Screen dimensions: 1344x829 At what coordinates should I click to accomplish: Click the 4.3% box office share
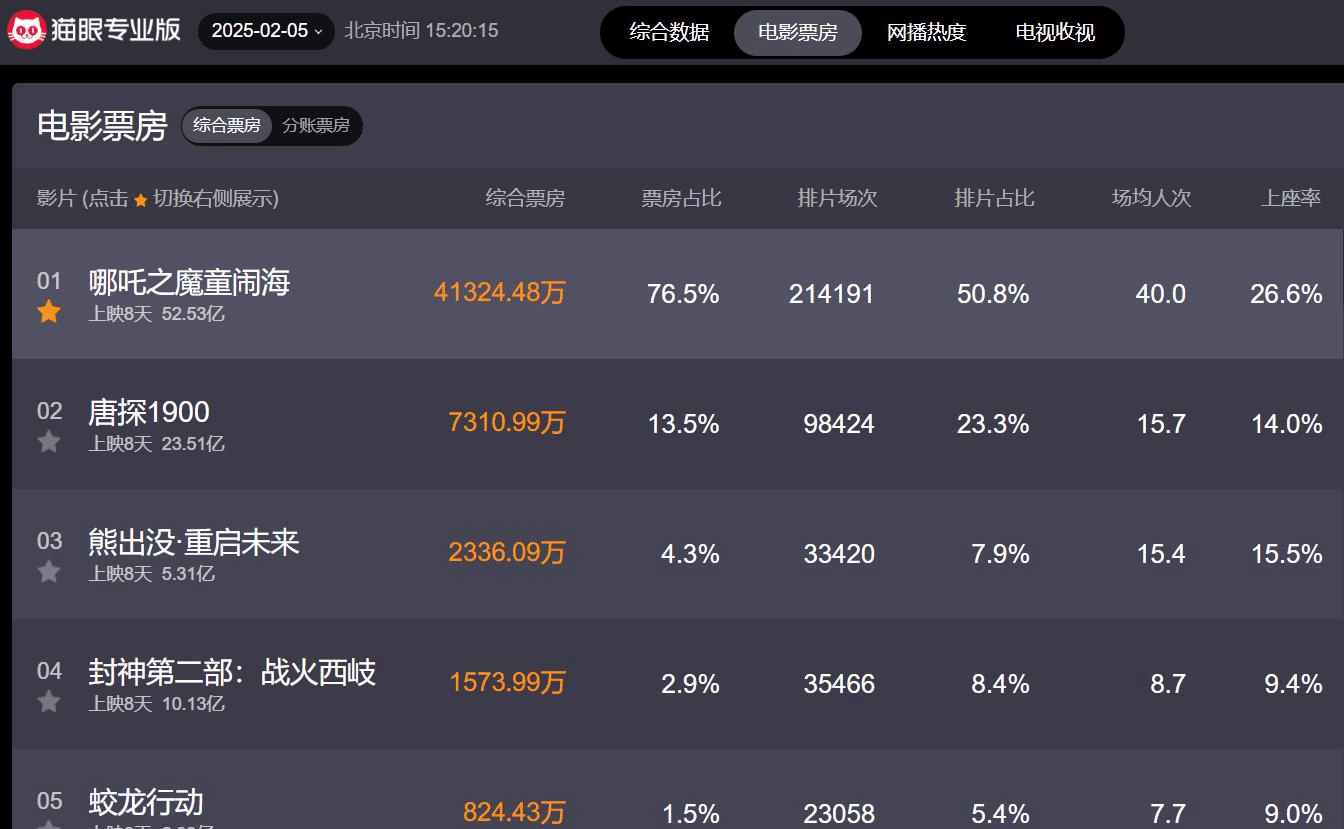click(x=690, y=554)
